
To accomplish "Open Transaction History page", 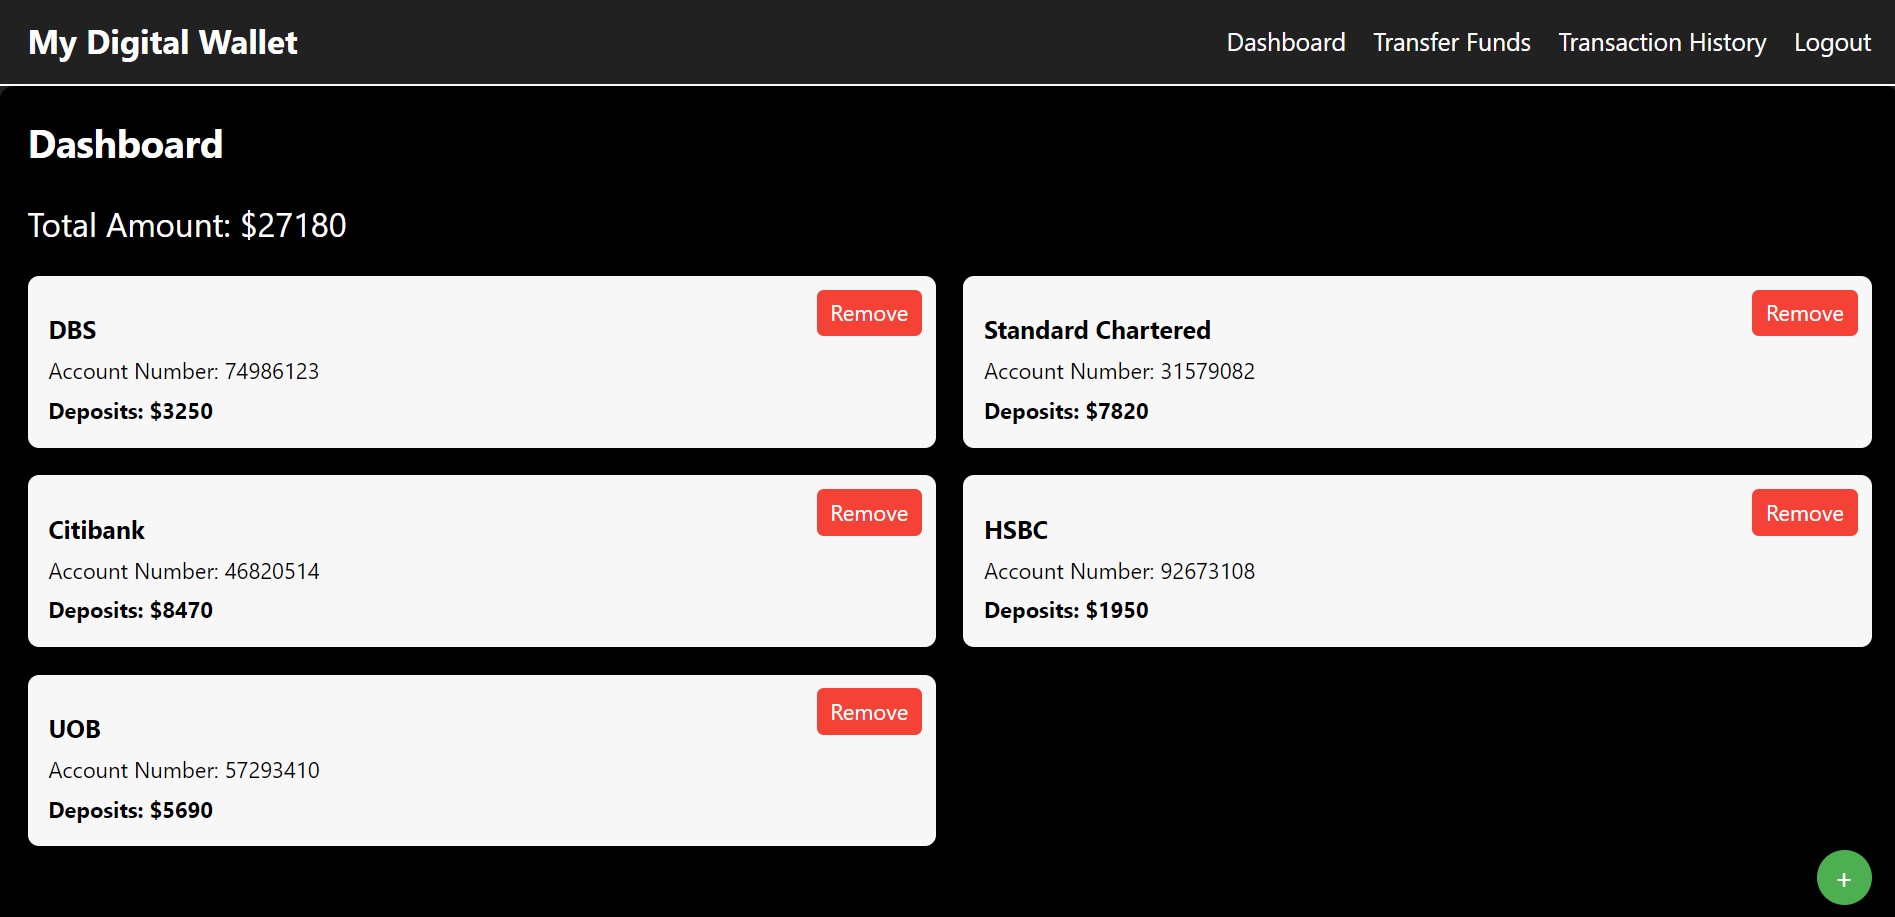I will (1662, 42).
